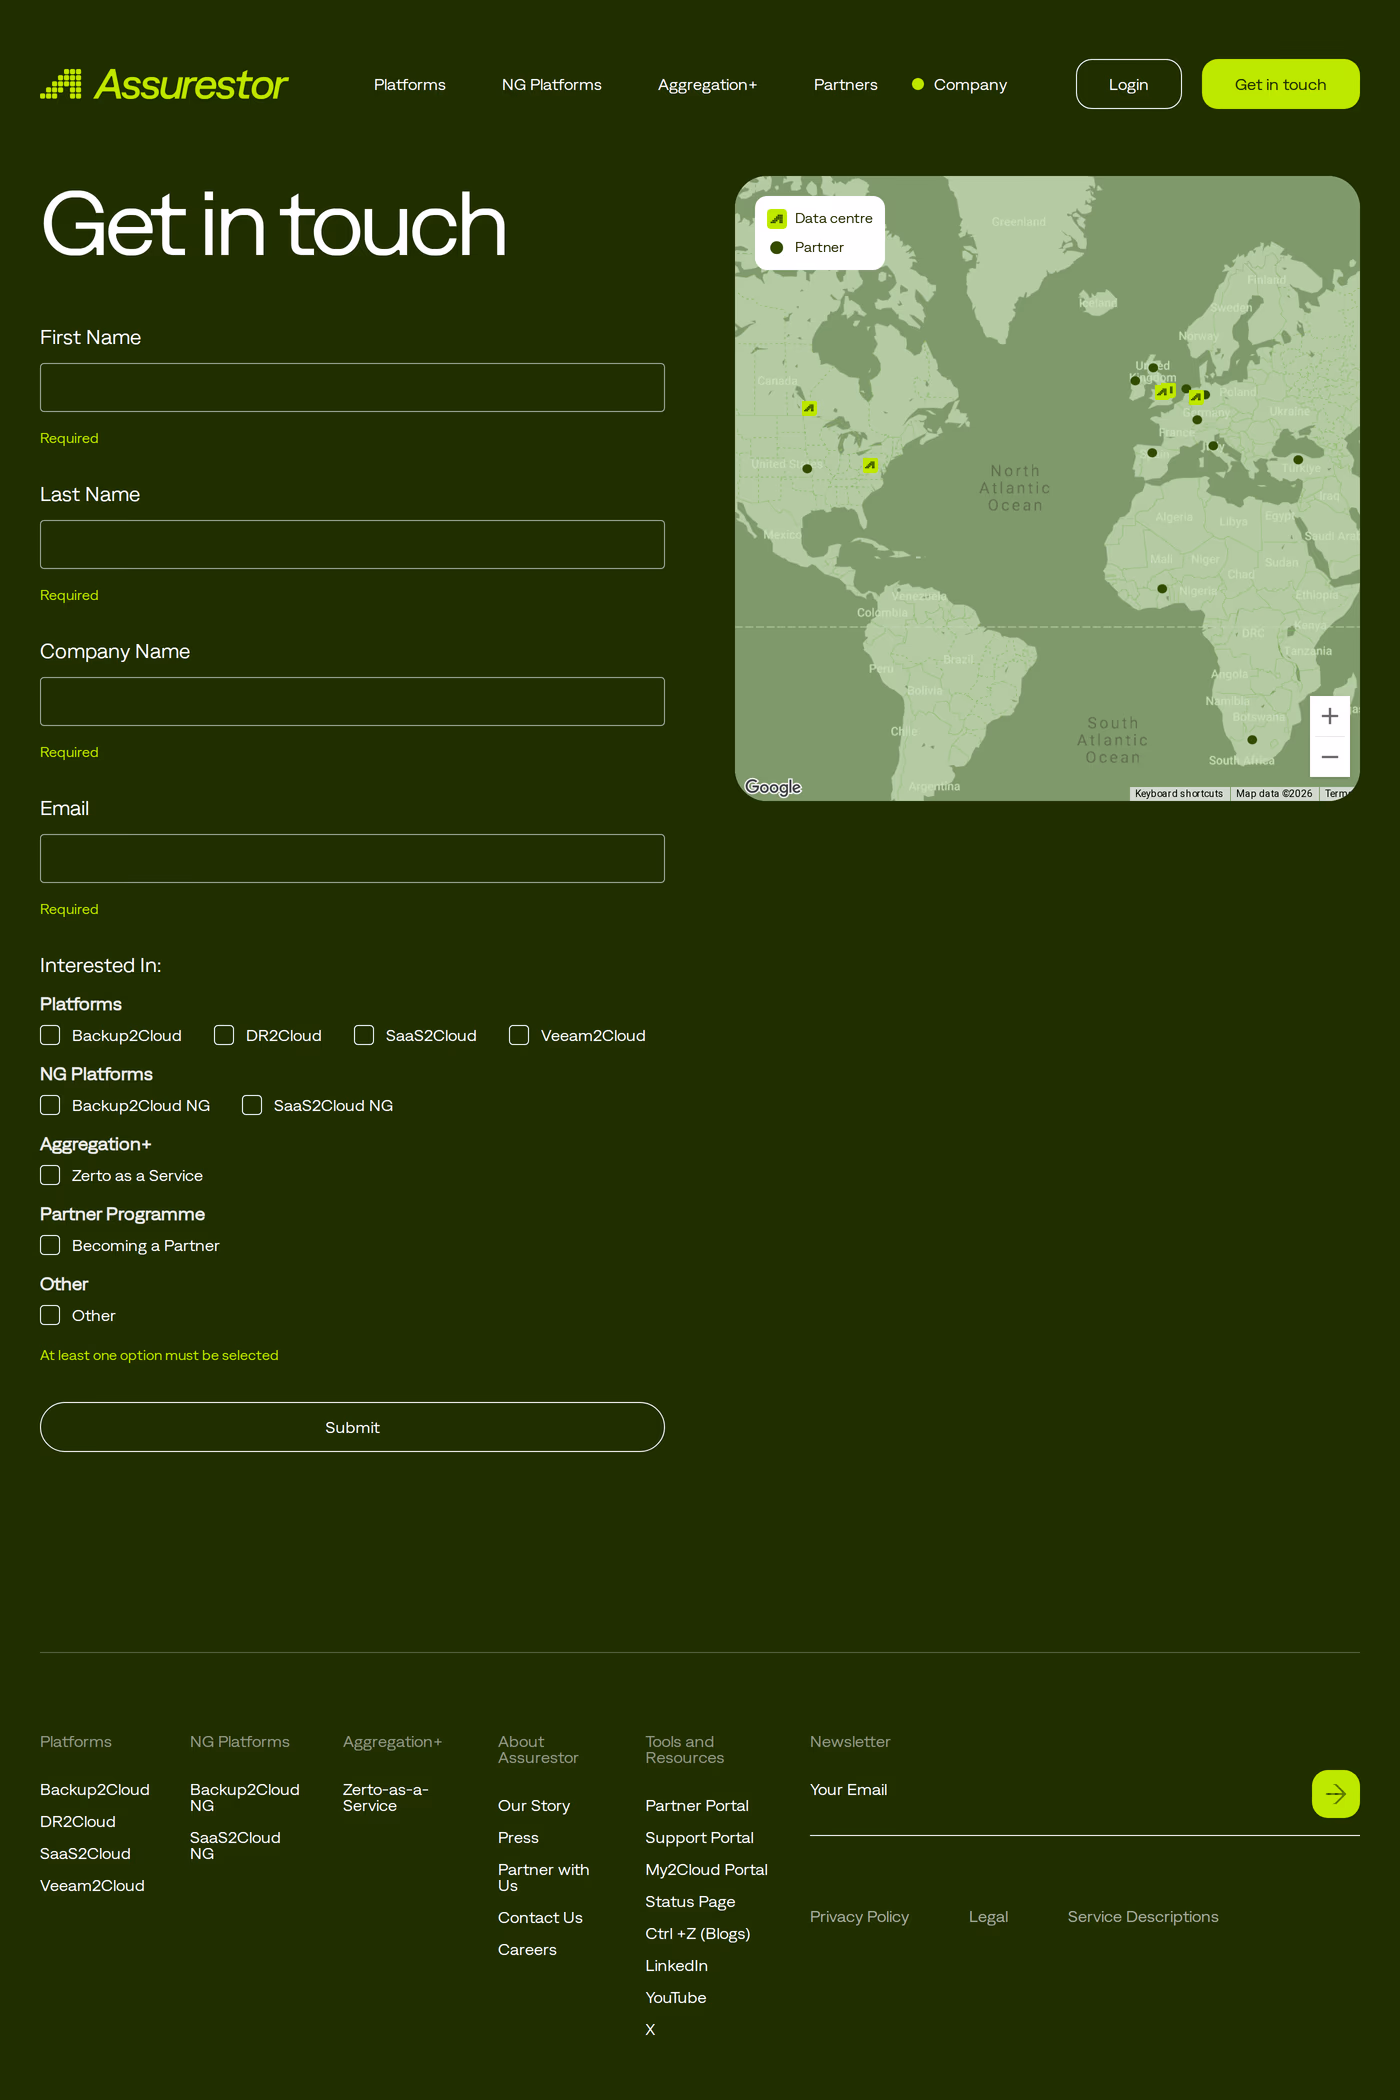Focus the Company Name field
Viewport: 1400px width, 2100px height.
coord(352,701)
